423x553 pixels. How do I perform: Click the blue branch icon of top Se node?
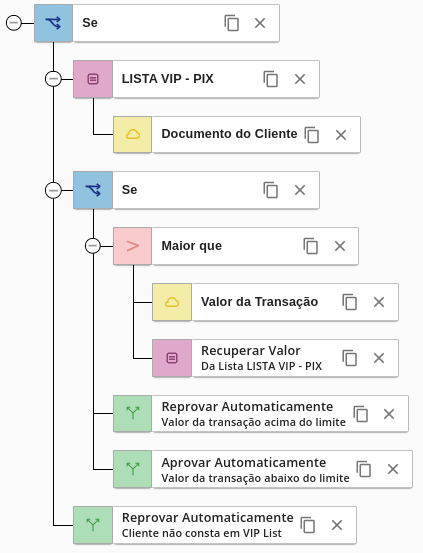pos(54,23)
